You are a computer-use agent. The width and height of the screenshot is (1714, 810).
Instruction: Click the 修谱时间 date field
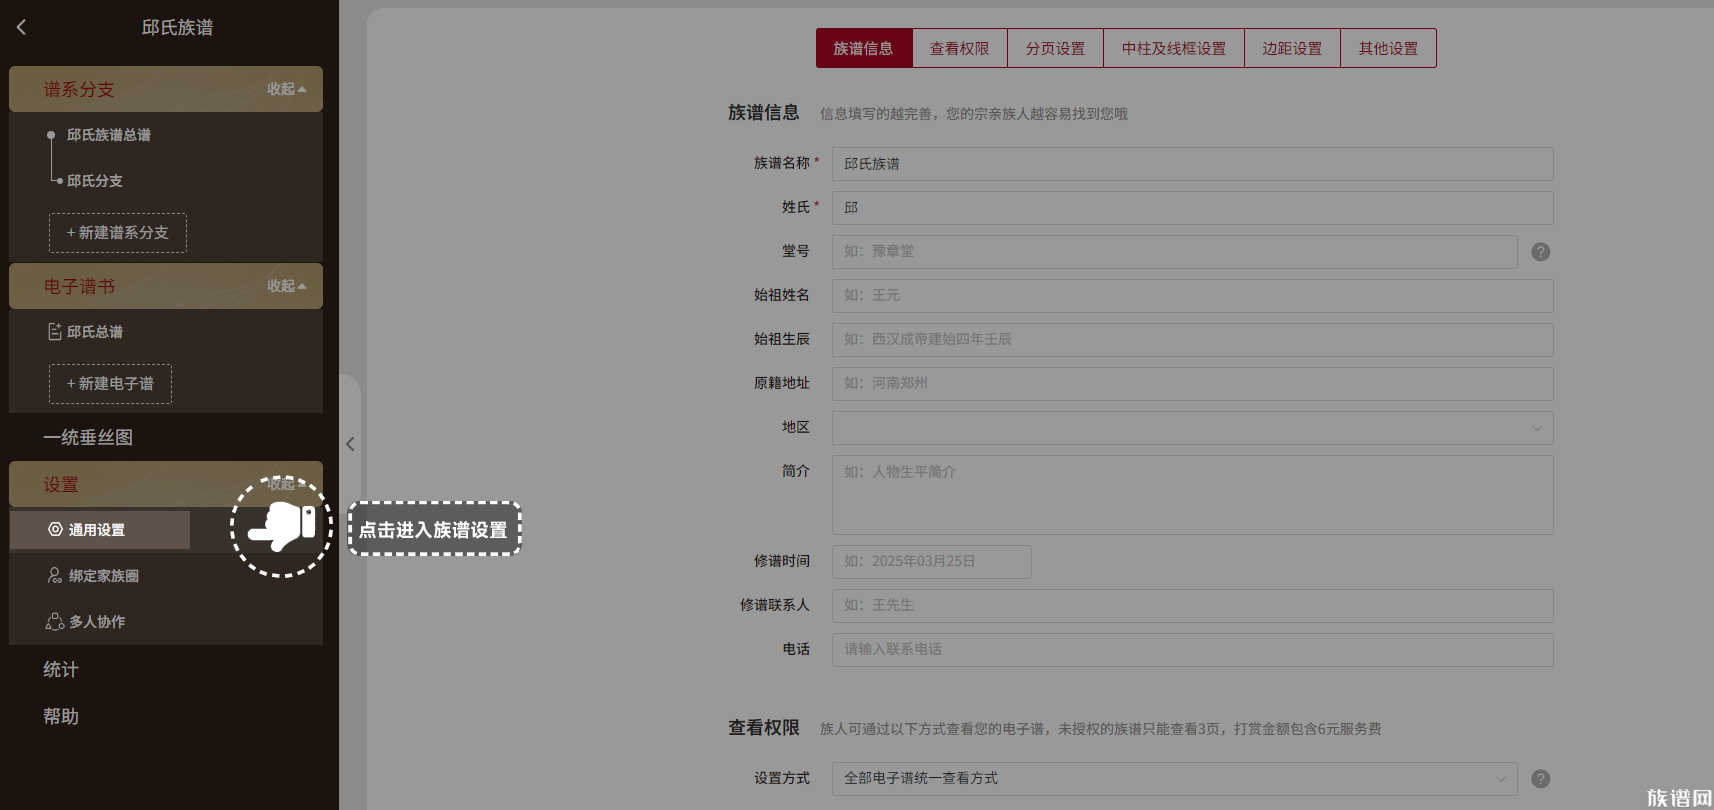click(x=932, y=562)
